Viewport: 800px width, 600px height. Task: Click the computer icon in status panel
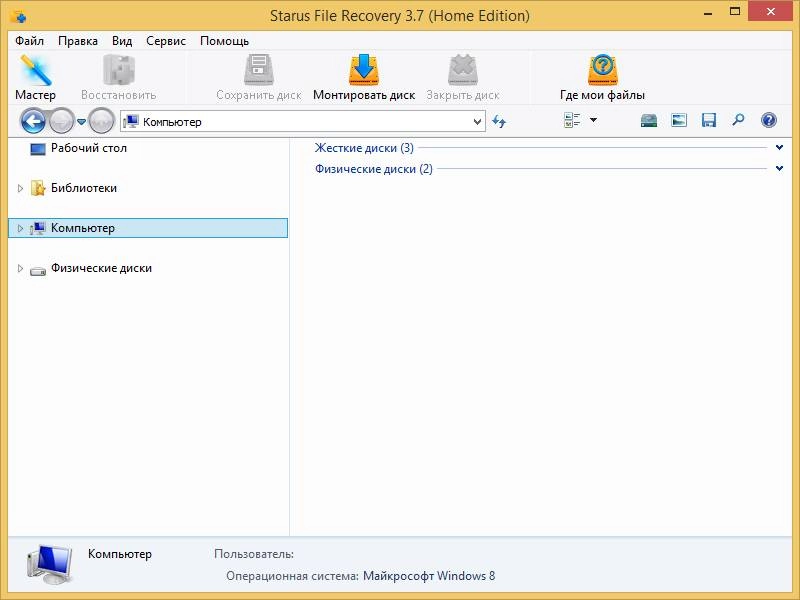(x=49, y=564)
